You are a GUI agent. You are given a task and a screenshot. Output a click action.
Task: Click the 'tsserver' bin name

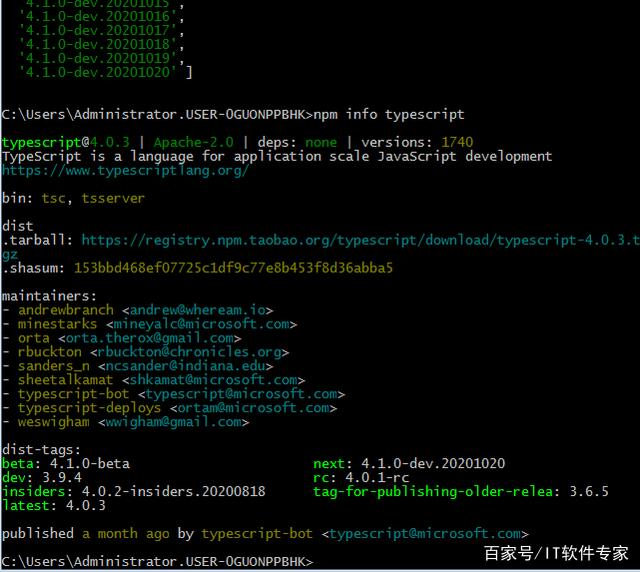(x=113, y=198)
